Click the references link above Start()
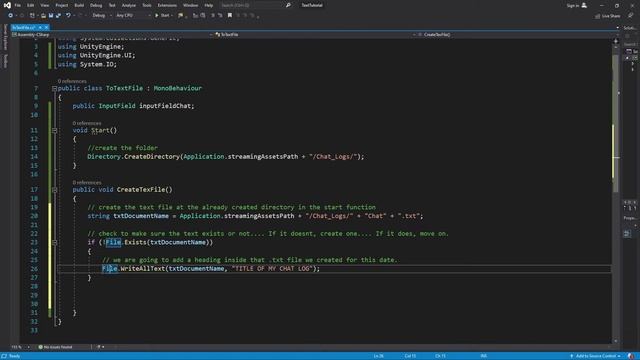 (87, 123)
